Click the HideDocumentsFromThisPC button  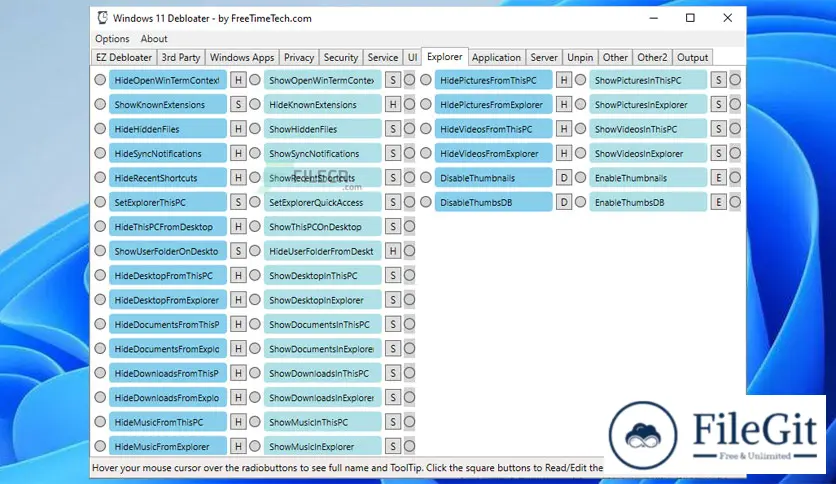(168, 325)
